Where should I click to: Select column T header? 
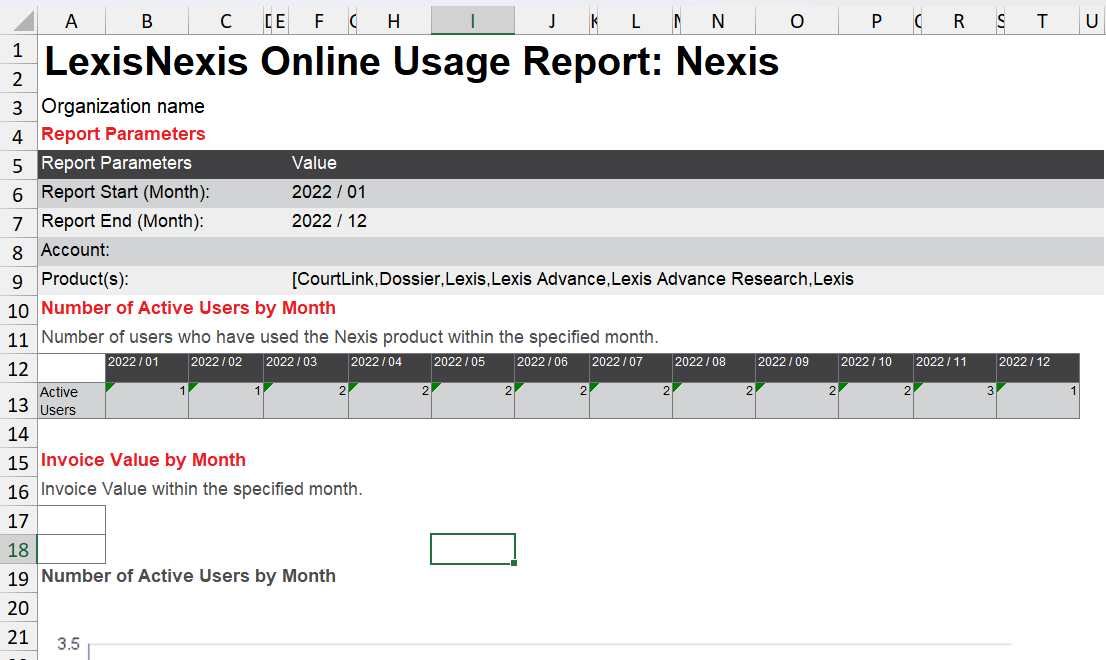tap(1042, 21)
